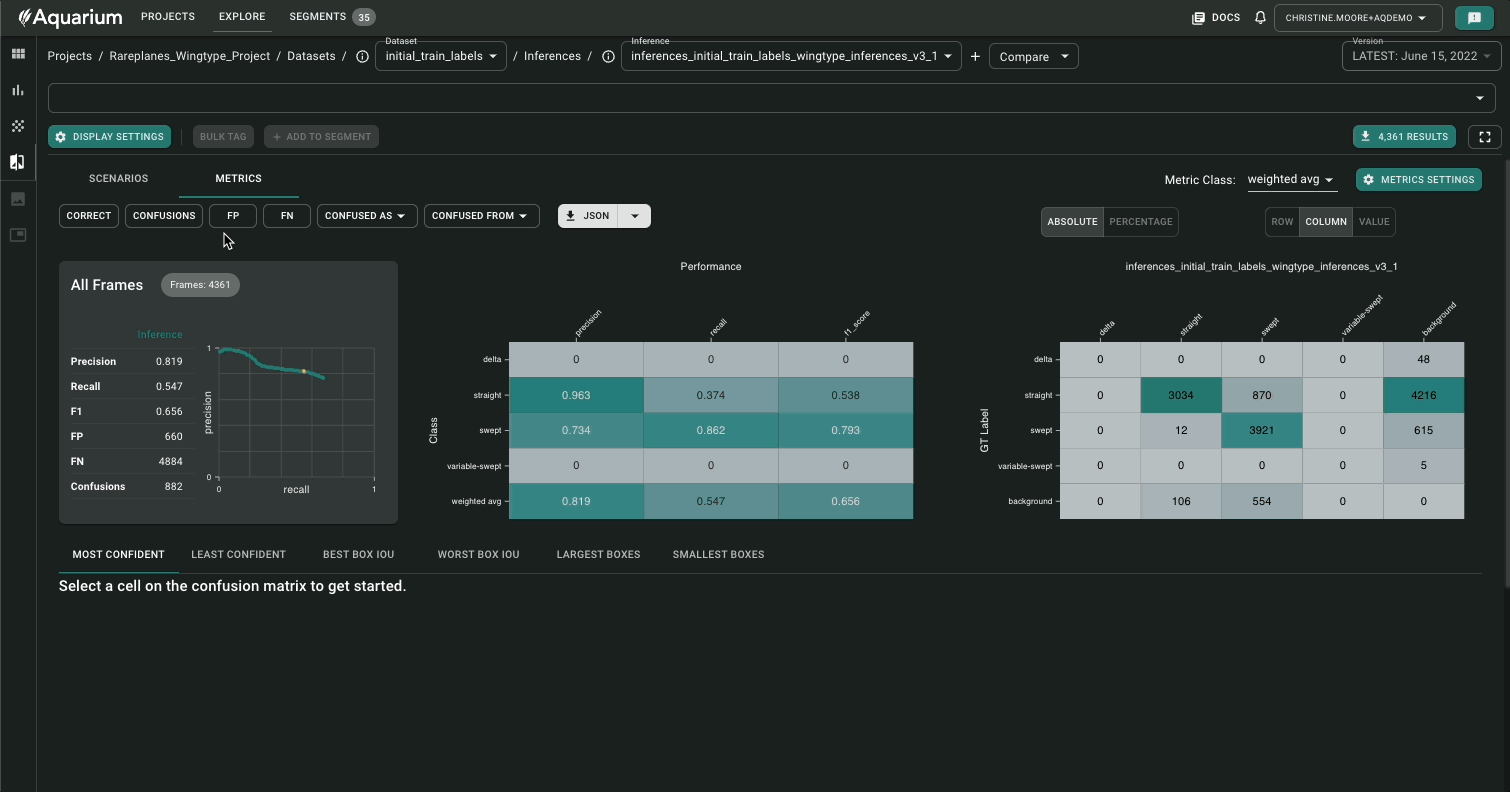The image size is (1510, 792).
Task: Switch to the Scenarios tab
Action: coord(118,179)
